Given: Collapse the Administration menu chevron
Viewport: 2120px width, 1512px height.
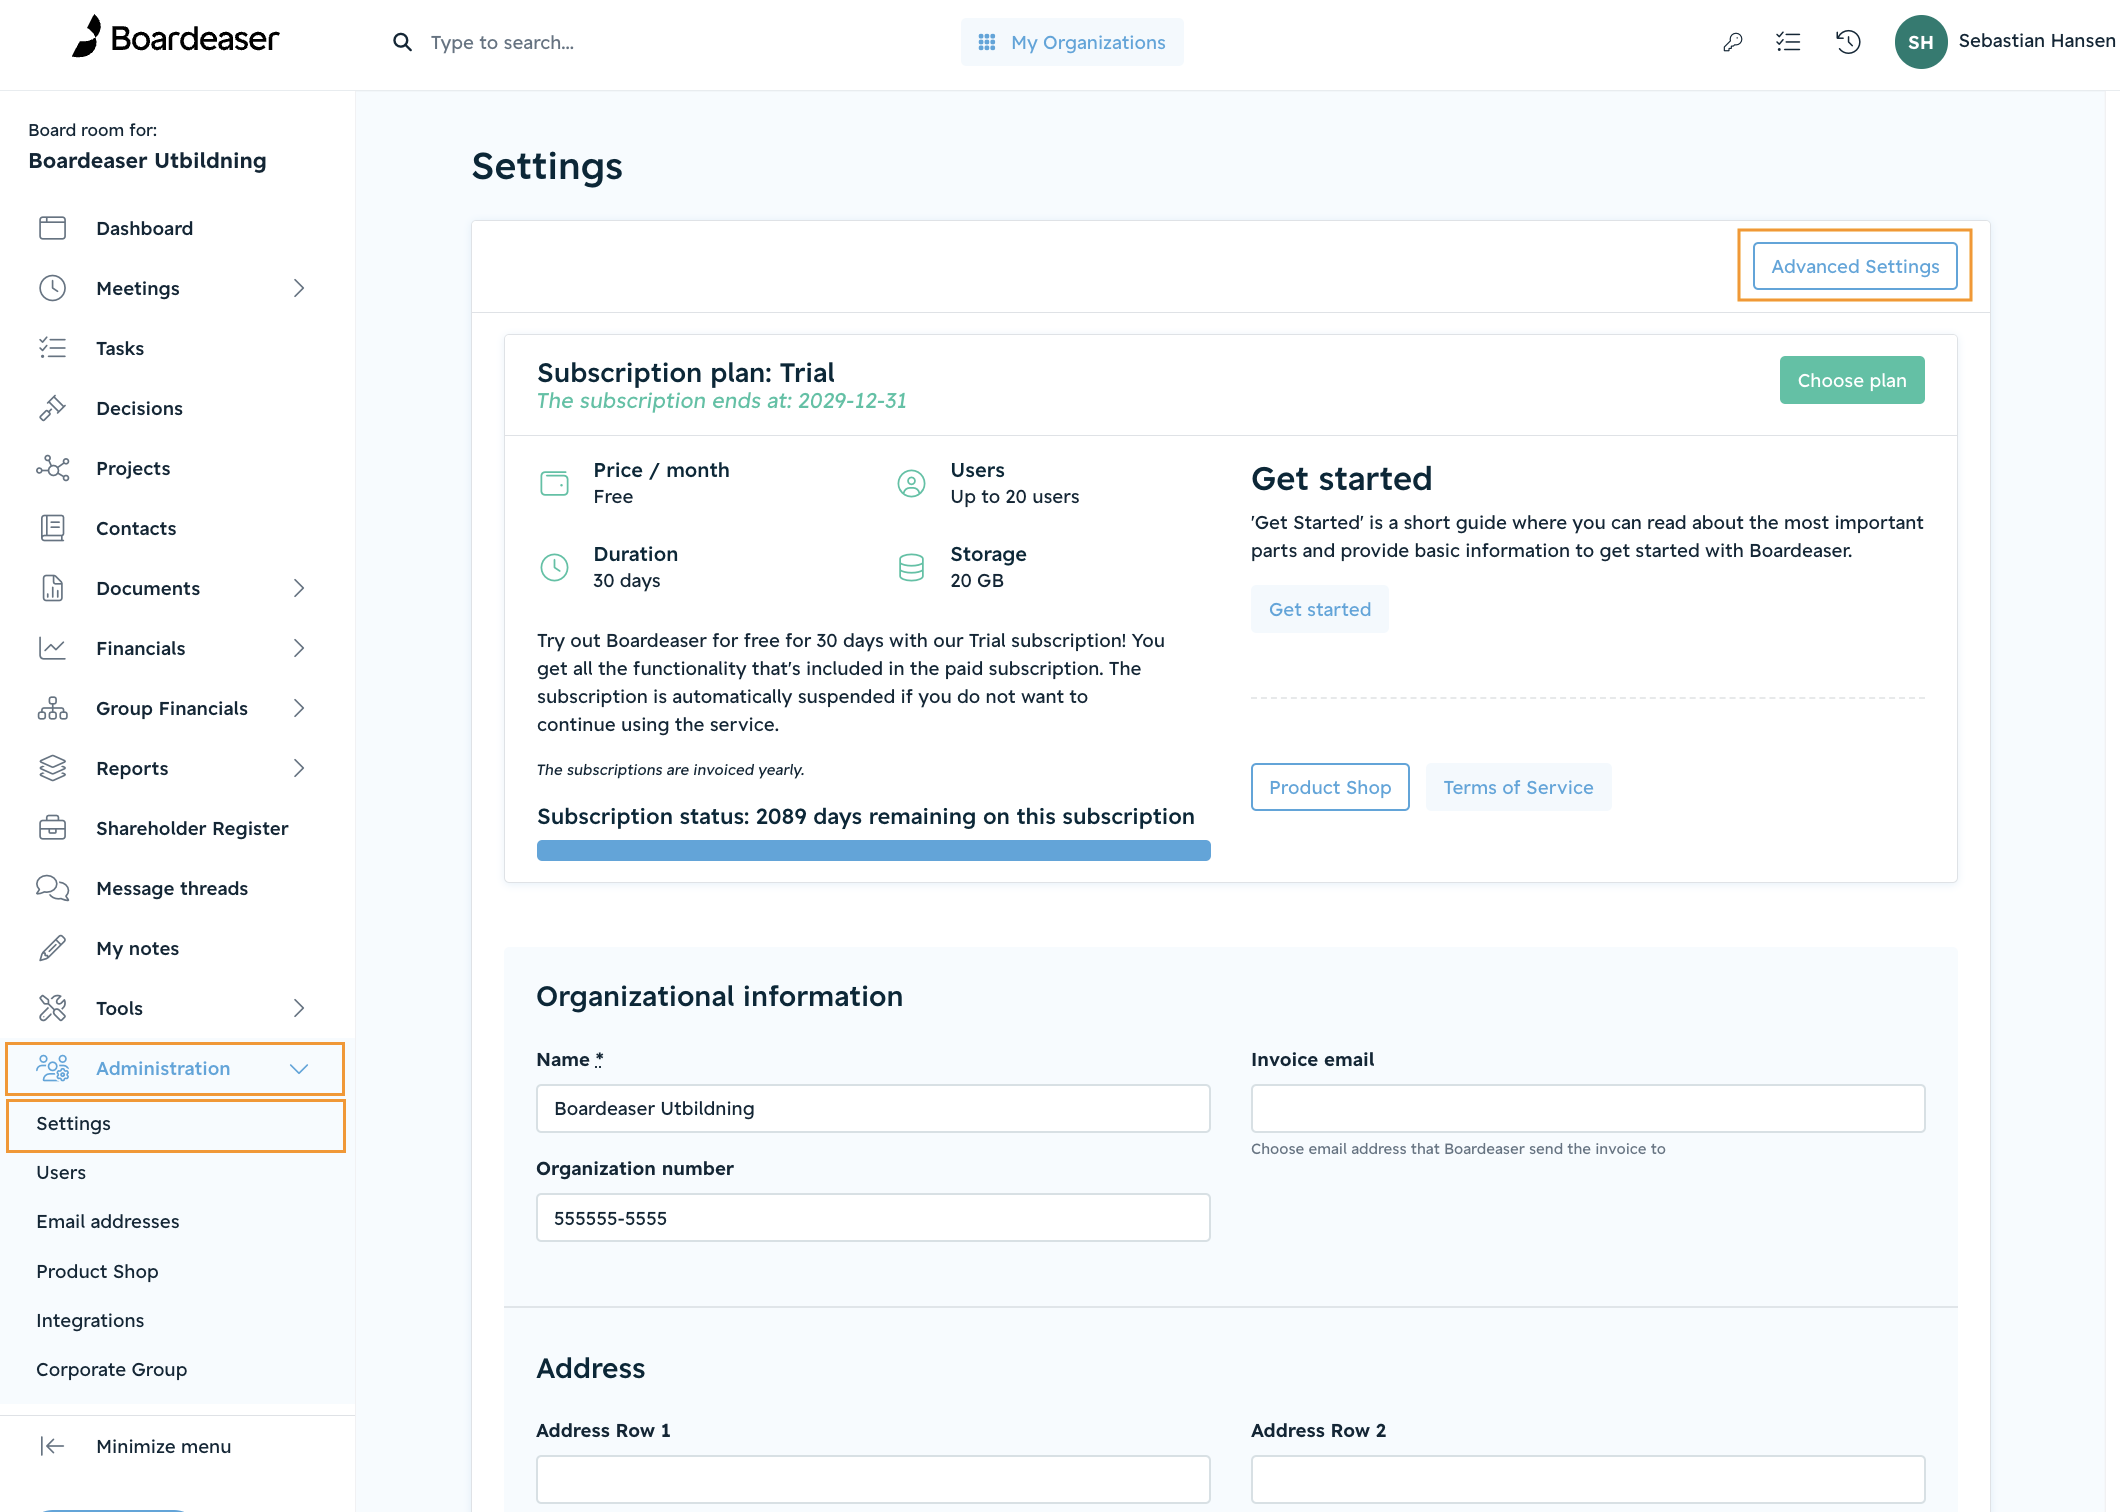Looking at the screenshot, I should (298, 1068).
